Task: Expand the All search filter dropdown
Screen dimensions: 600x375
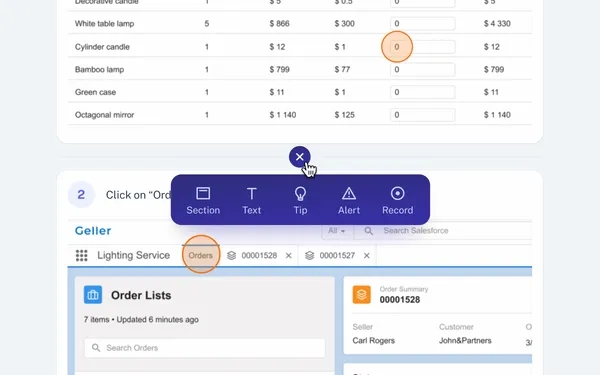Action: click(x=336, y=231)
